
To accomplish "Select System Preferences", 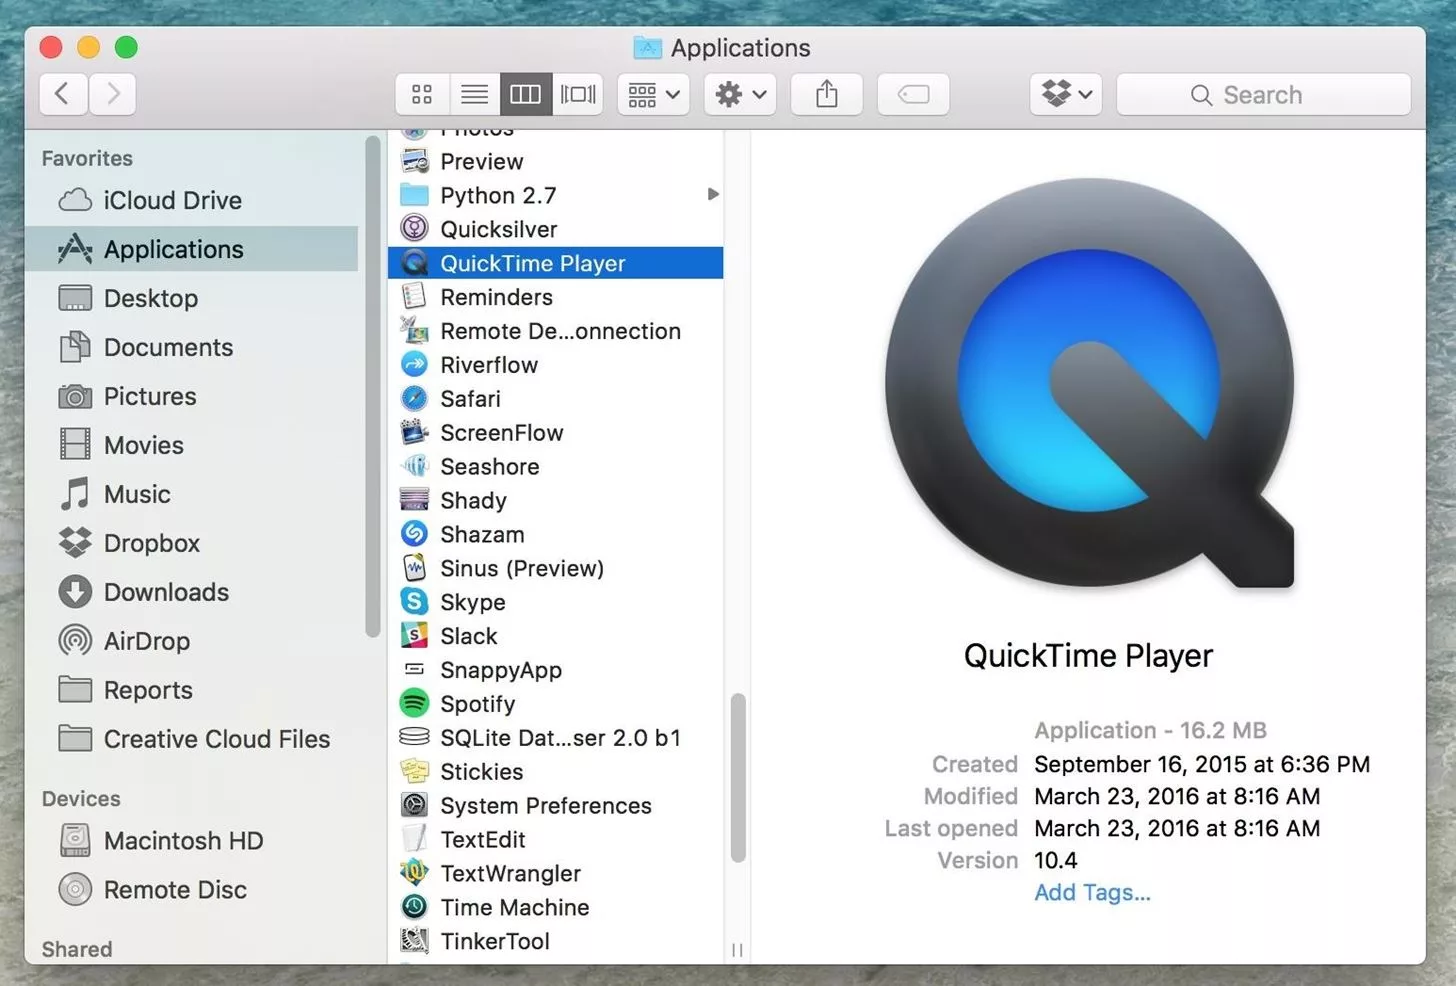I will [x=545, y=805].
